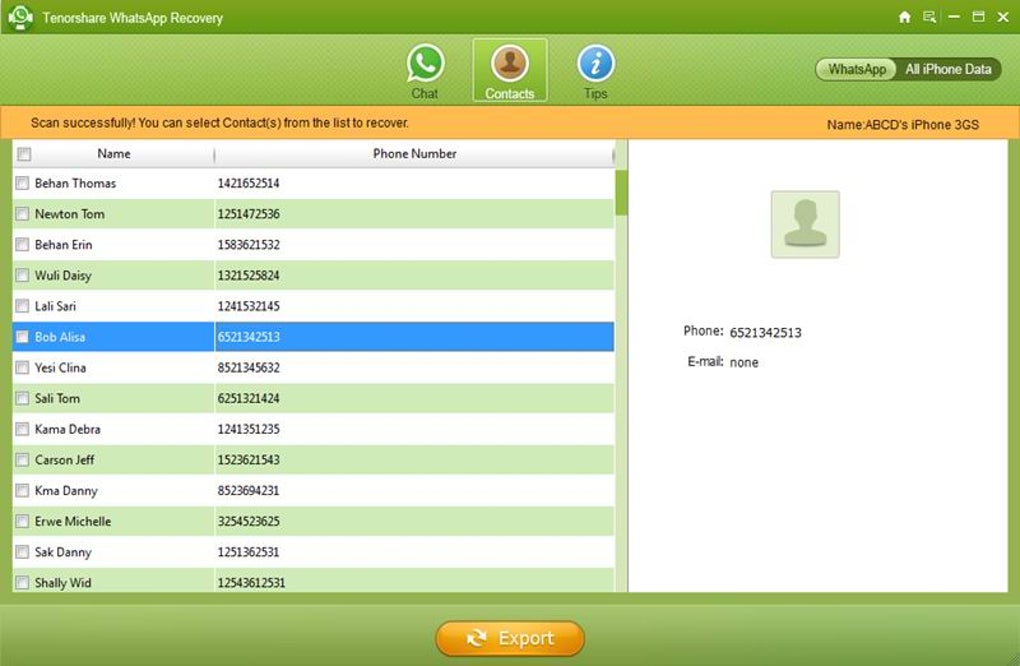The width and height of the screenshot is (1020, 666).
Task: Minimize the WhatsApp Recovery window
Action: point(954,18)
